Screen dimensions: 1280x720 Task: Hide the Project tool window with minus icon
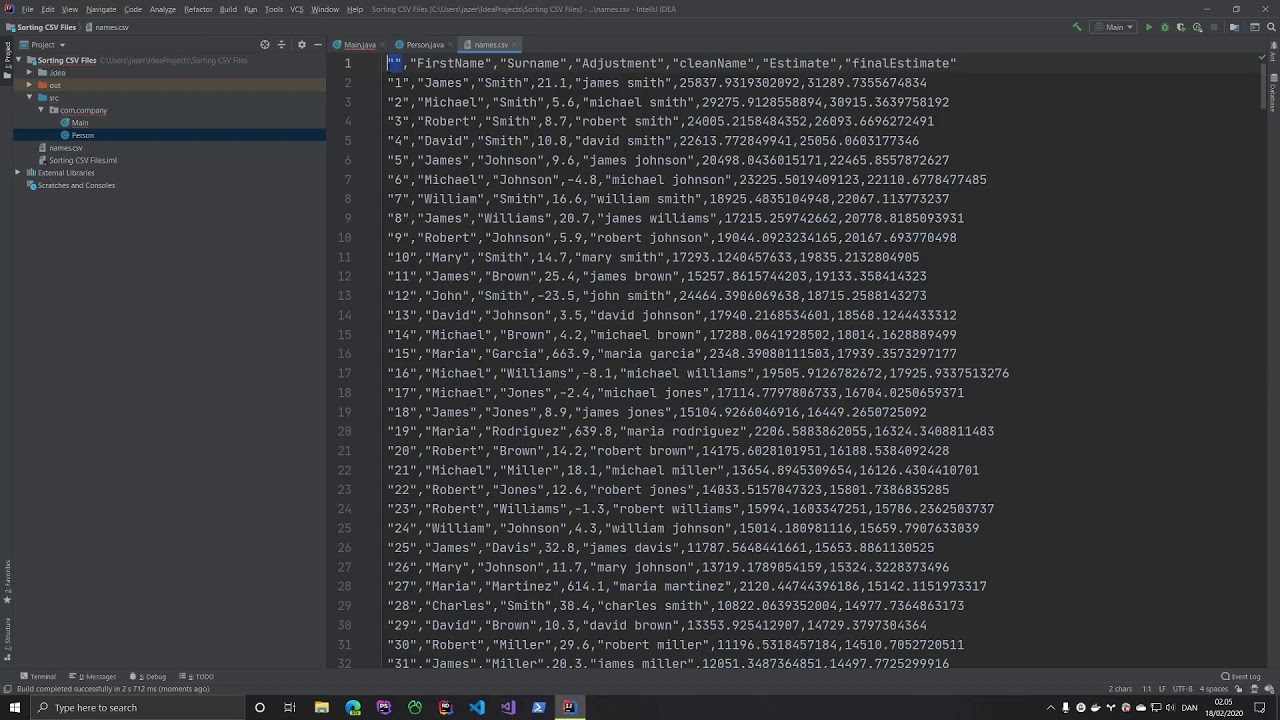318,45
